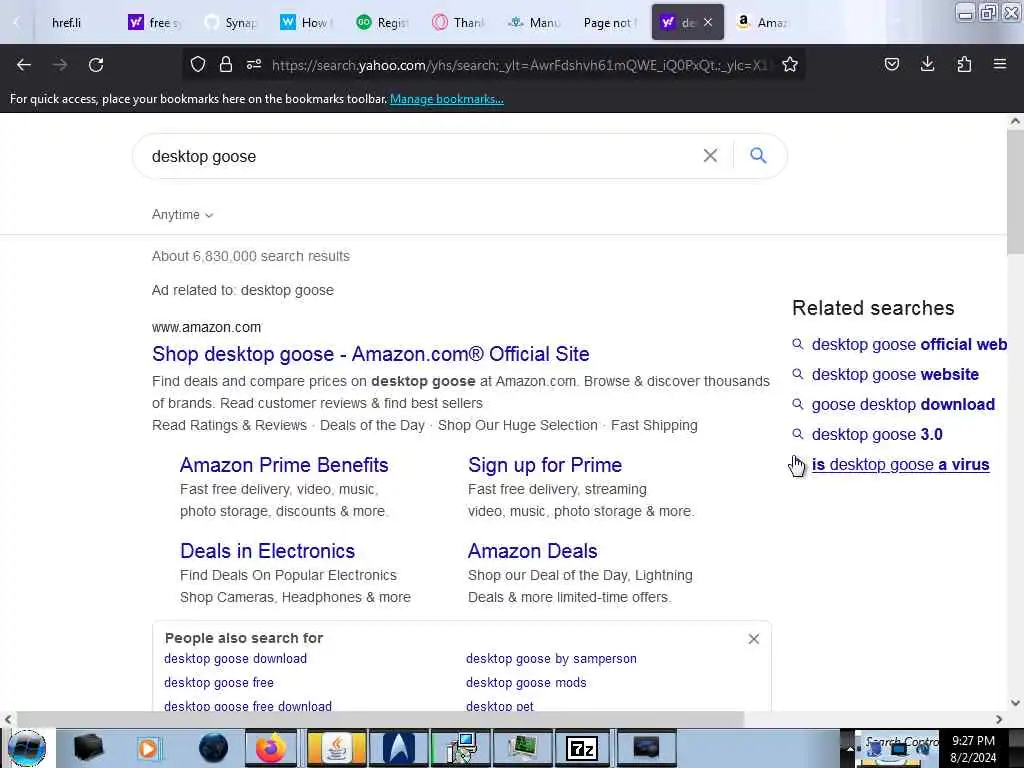Switch to the Synap tab
Viewport: 1024px width, 768px height.
pyautogui.click(x=231, y=23)
